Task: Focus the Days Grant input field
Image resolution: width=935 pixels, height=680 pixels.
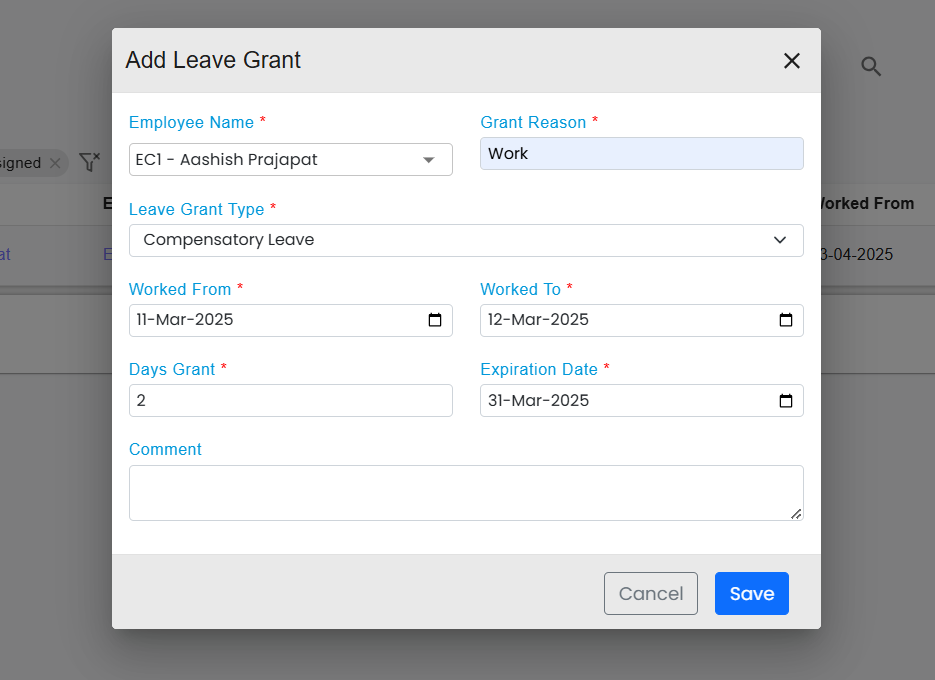Action: point(290,401)
